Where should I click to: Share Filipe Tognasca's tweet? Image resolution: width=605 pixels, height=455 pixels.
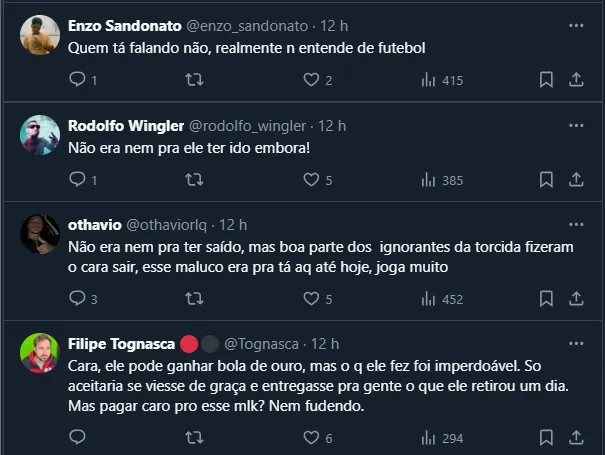coord(576,438)
